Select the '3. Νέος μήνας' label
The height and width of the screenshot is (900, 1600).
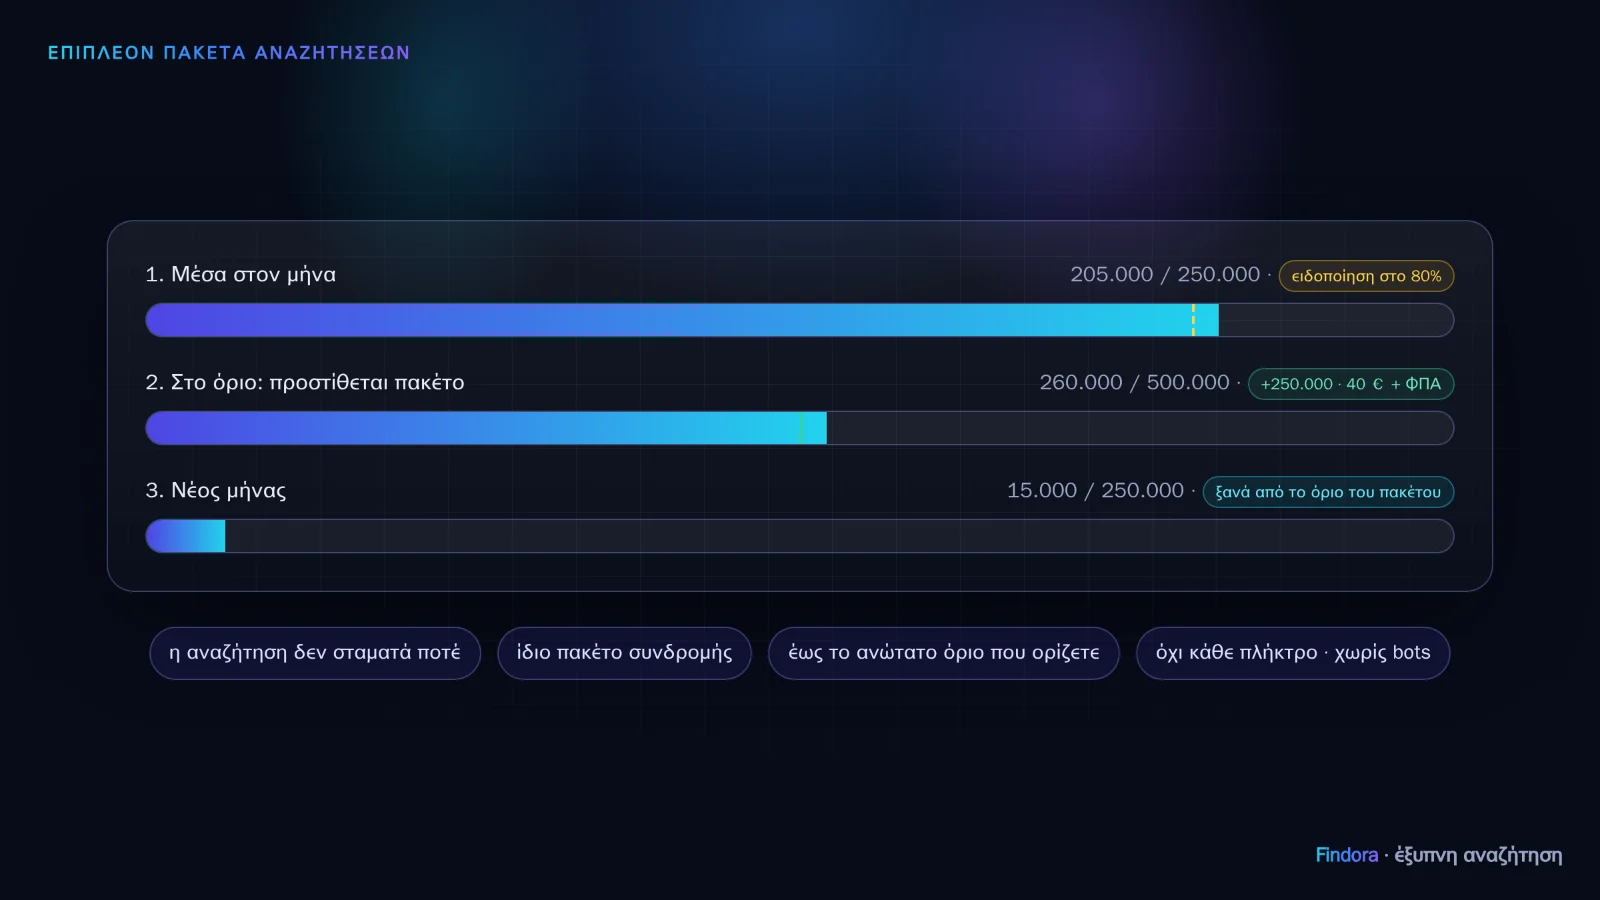click(216, 490)
